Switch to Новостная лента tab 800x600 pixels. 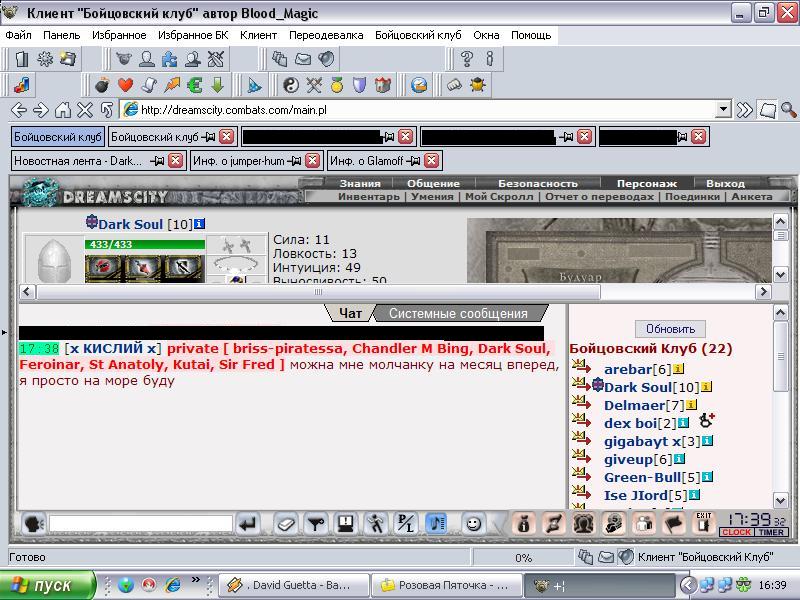[78, 161]
